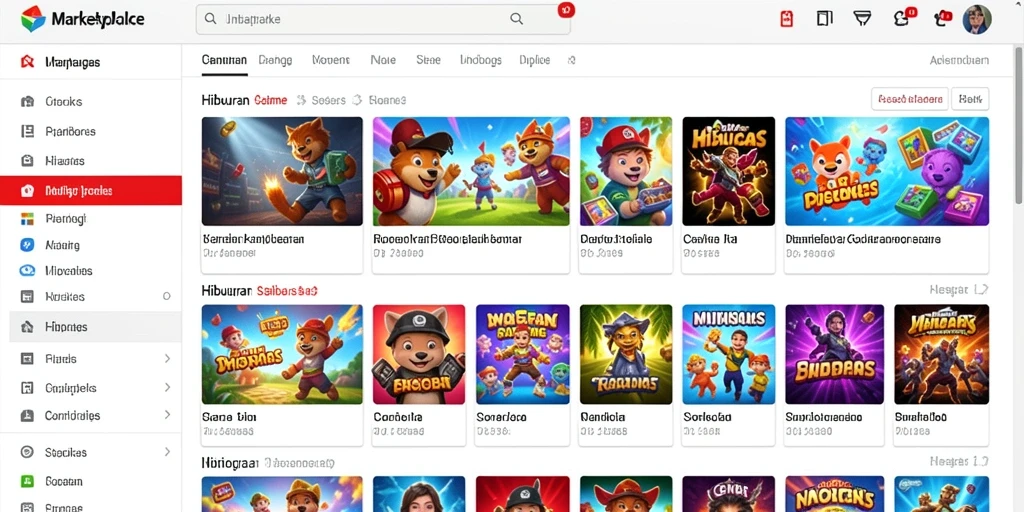
Task: Open the purple Bhodaas thumbnail
Action: (x=835, y=355)
